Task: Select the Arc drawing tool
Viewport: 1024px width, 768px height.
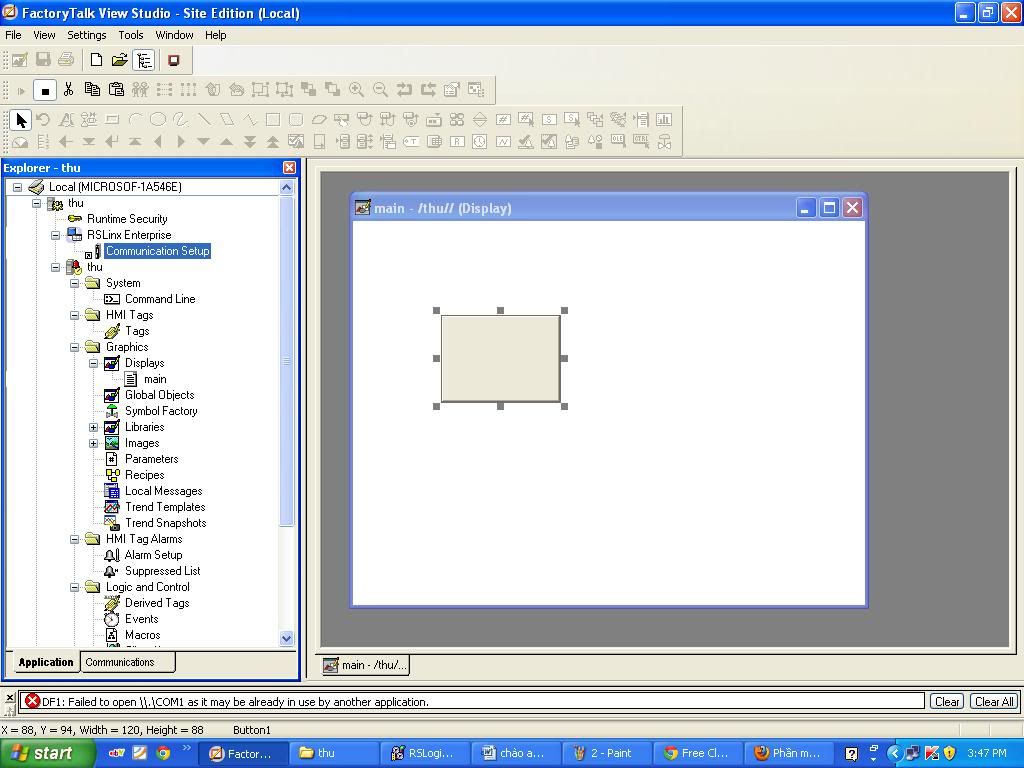Action: coord(135,120)
